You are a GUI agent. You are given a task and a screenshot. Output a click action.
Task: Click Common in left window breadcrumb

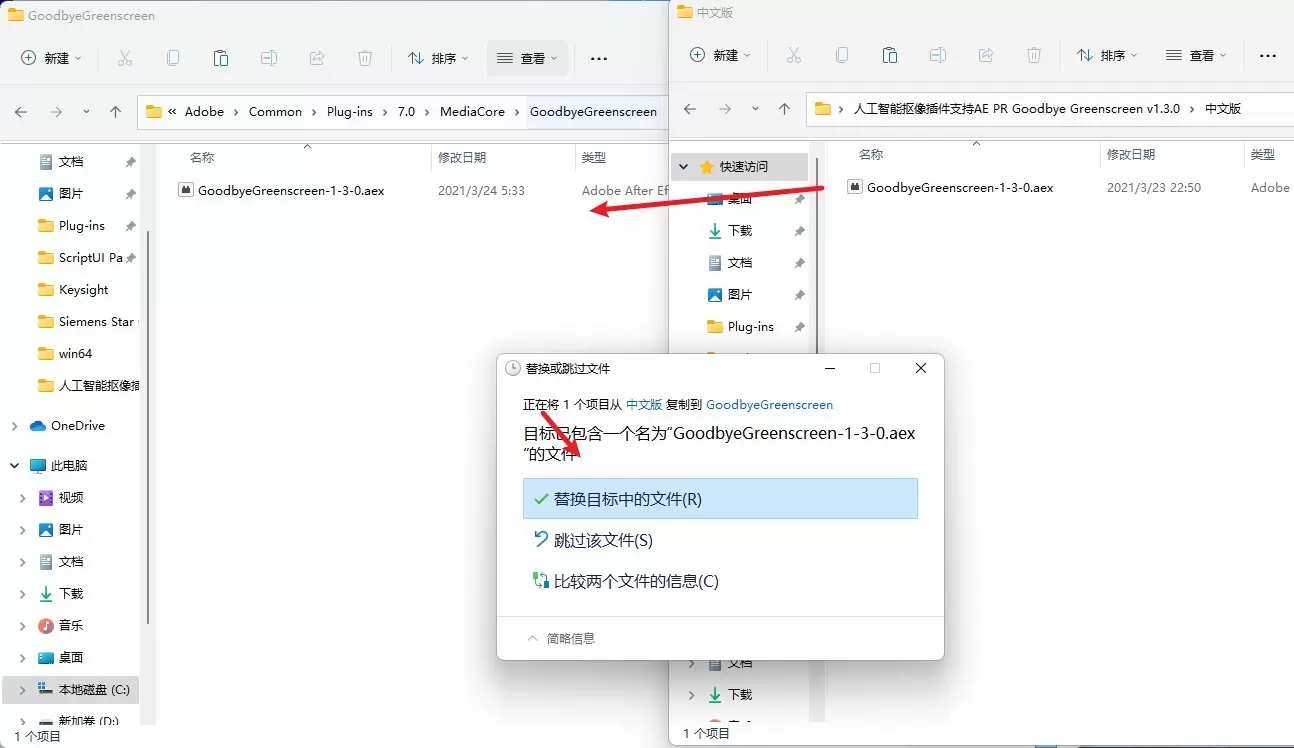[275, 112]
